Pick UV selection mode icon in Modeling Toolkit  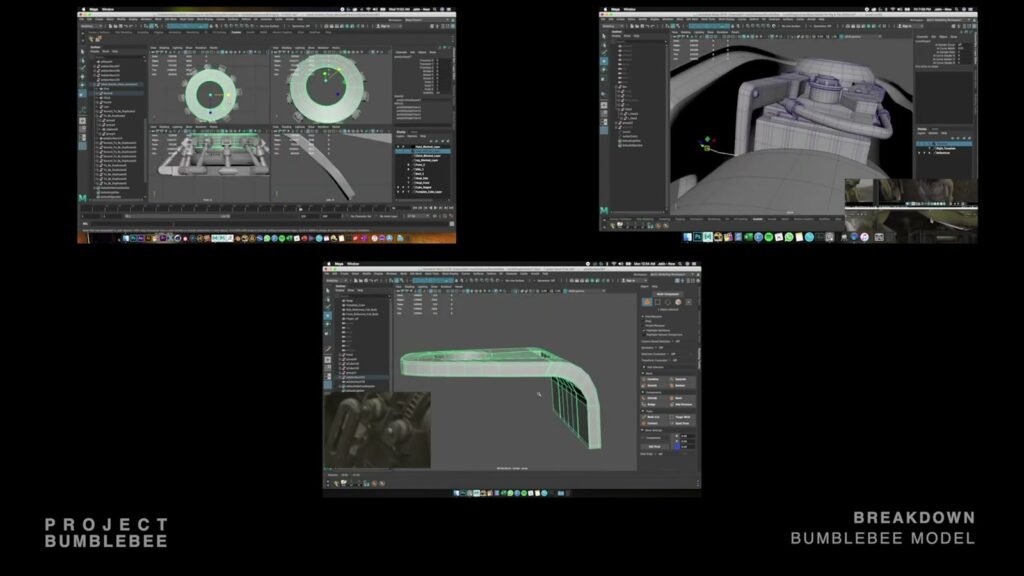pyautogui.click(x=689, y=302)
